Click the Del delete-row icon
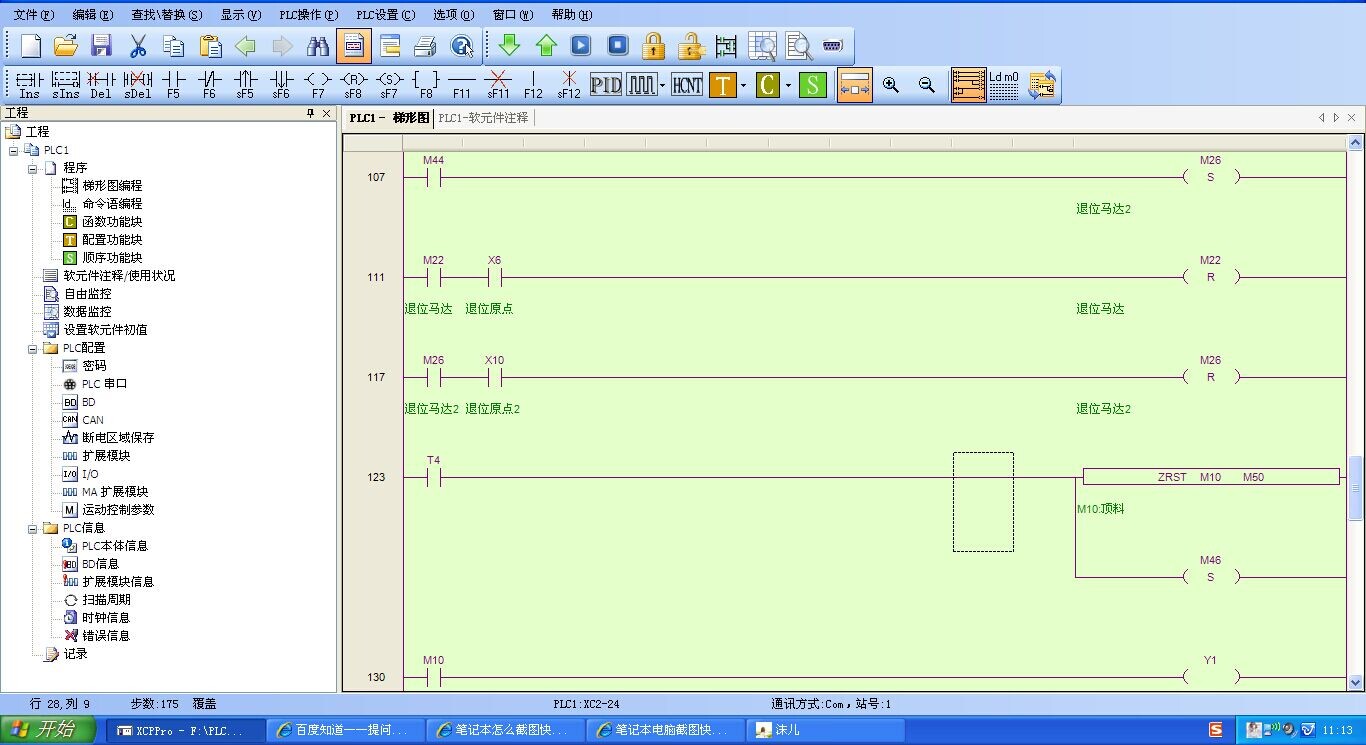The width and height of the screenshot is (1366, 745). [101, 85]
